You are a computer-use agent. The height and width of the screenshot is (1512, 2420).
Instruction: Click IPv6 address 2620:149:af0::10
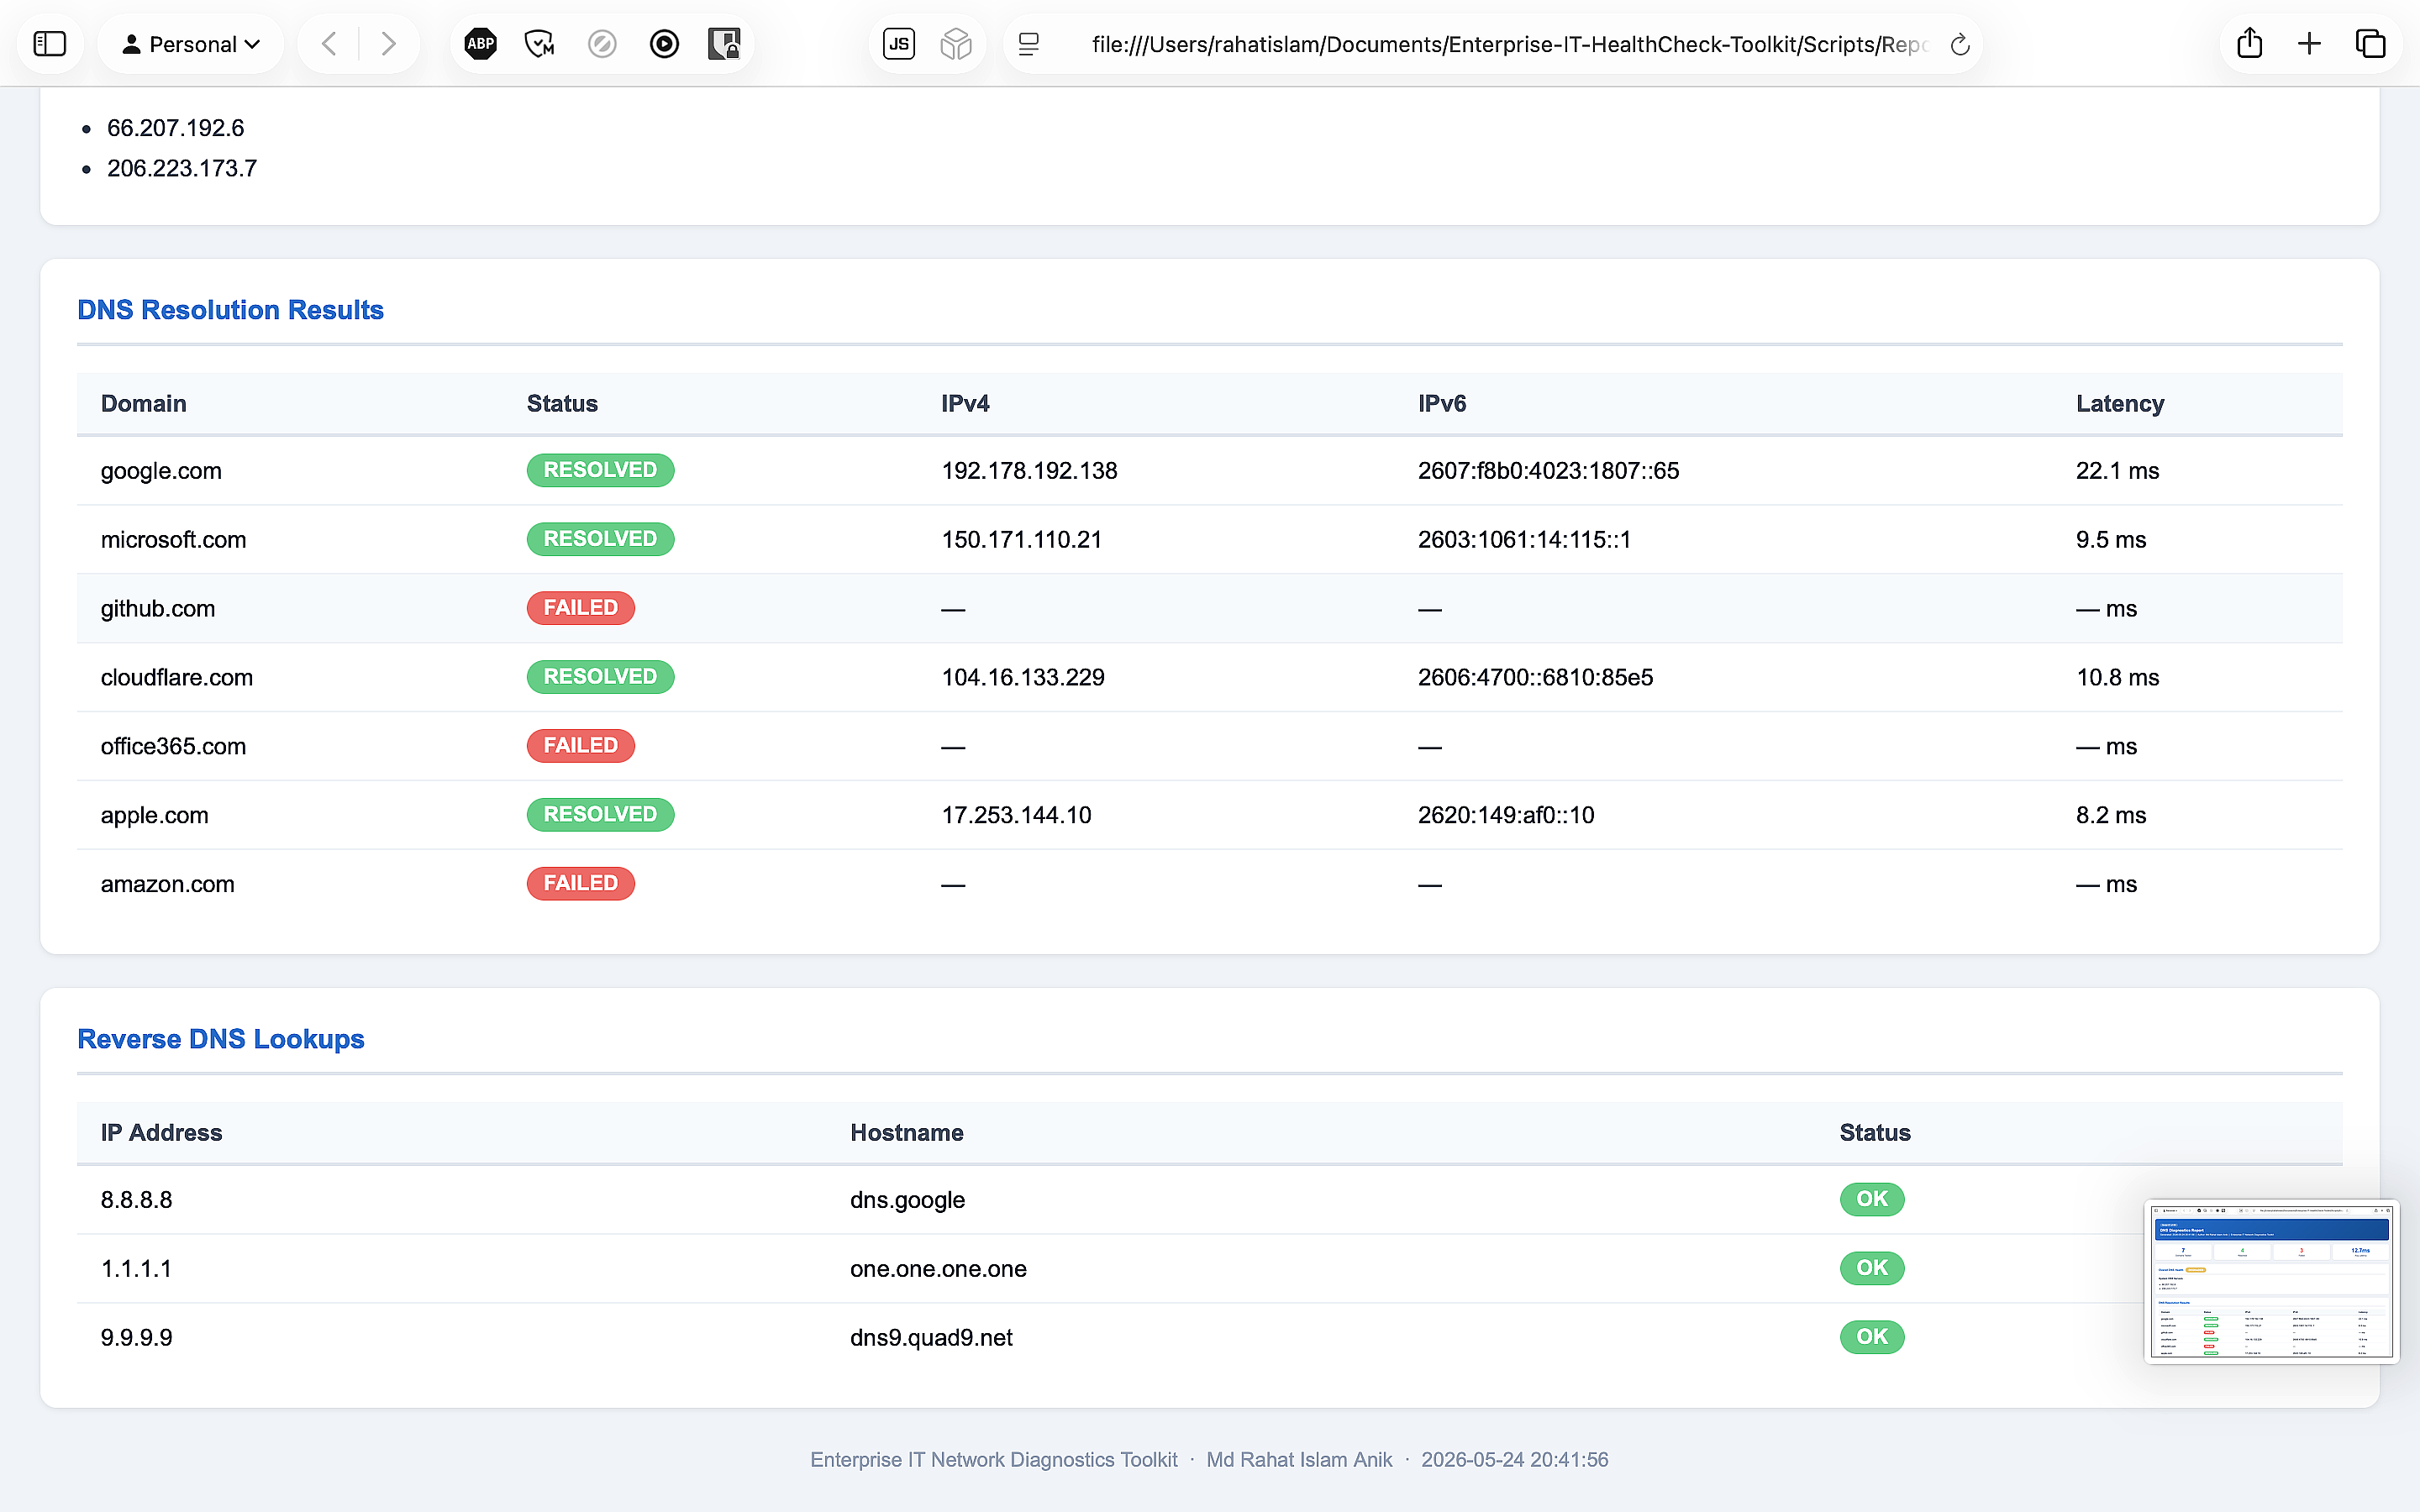click(x=1506, y=816)
